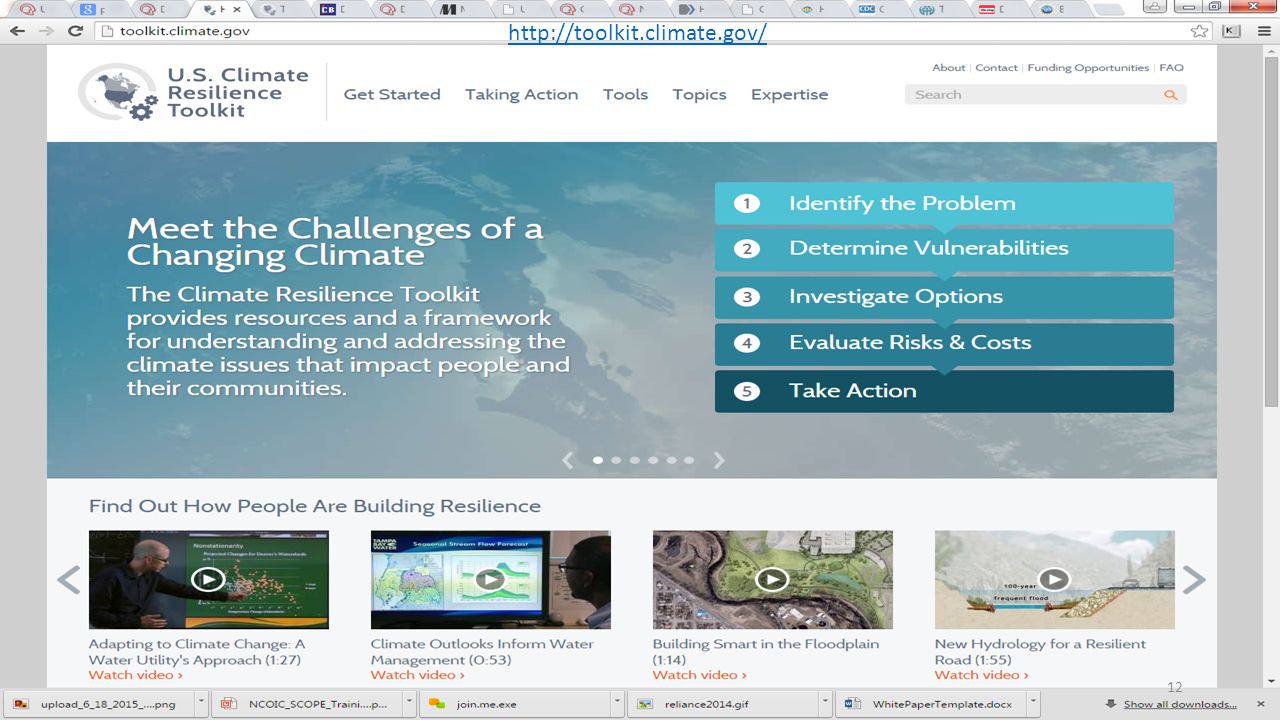Click the page icon in address bar

[x=108, y=31]
